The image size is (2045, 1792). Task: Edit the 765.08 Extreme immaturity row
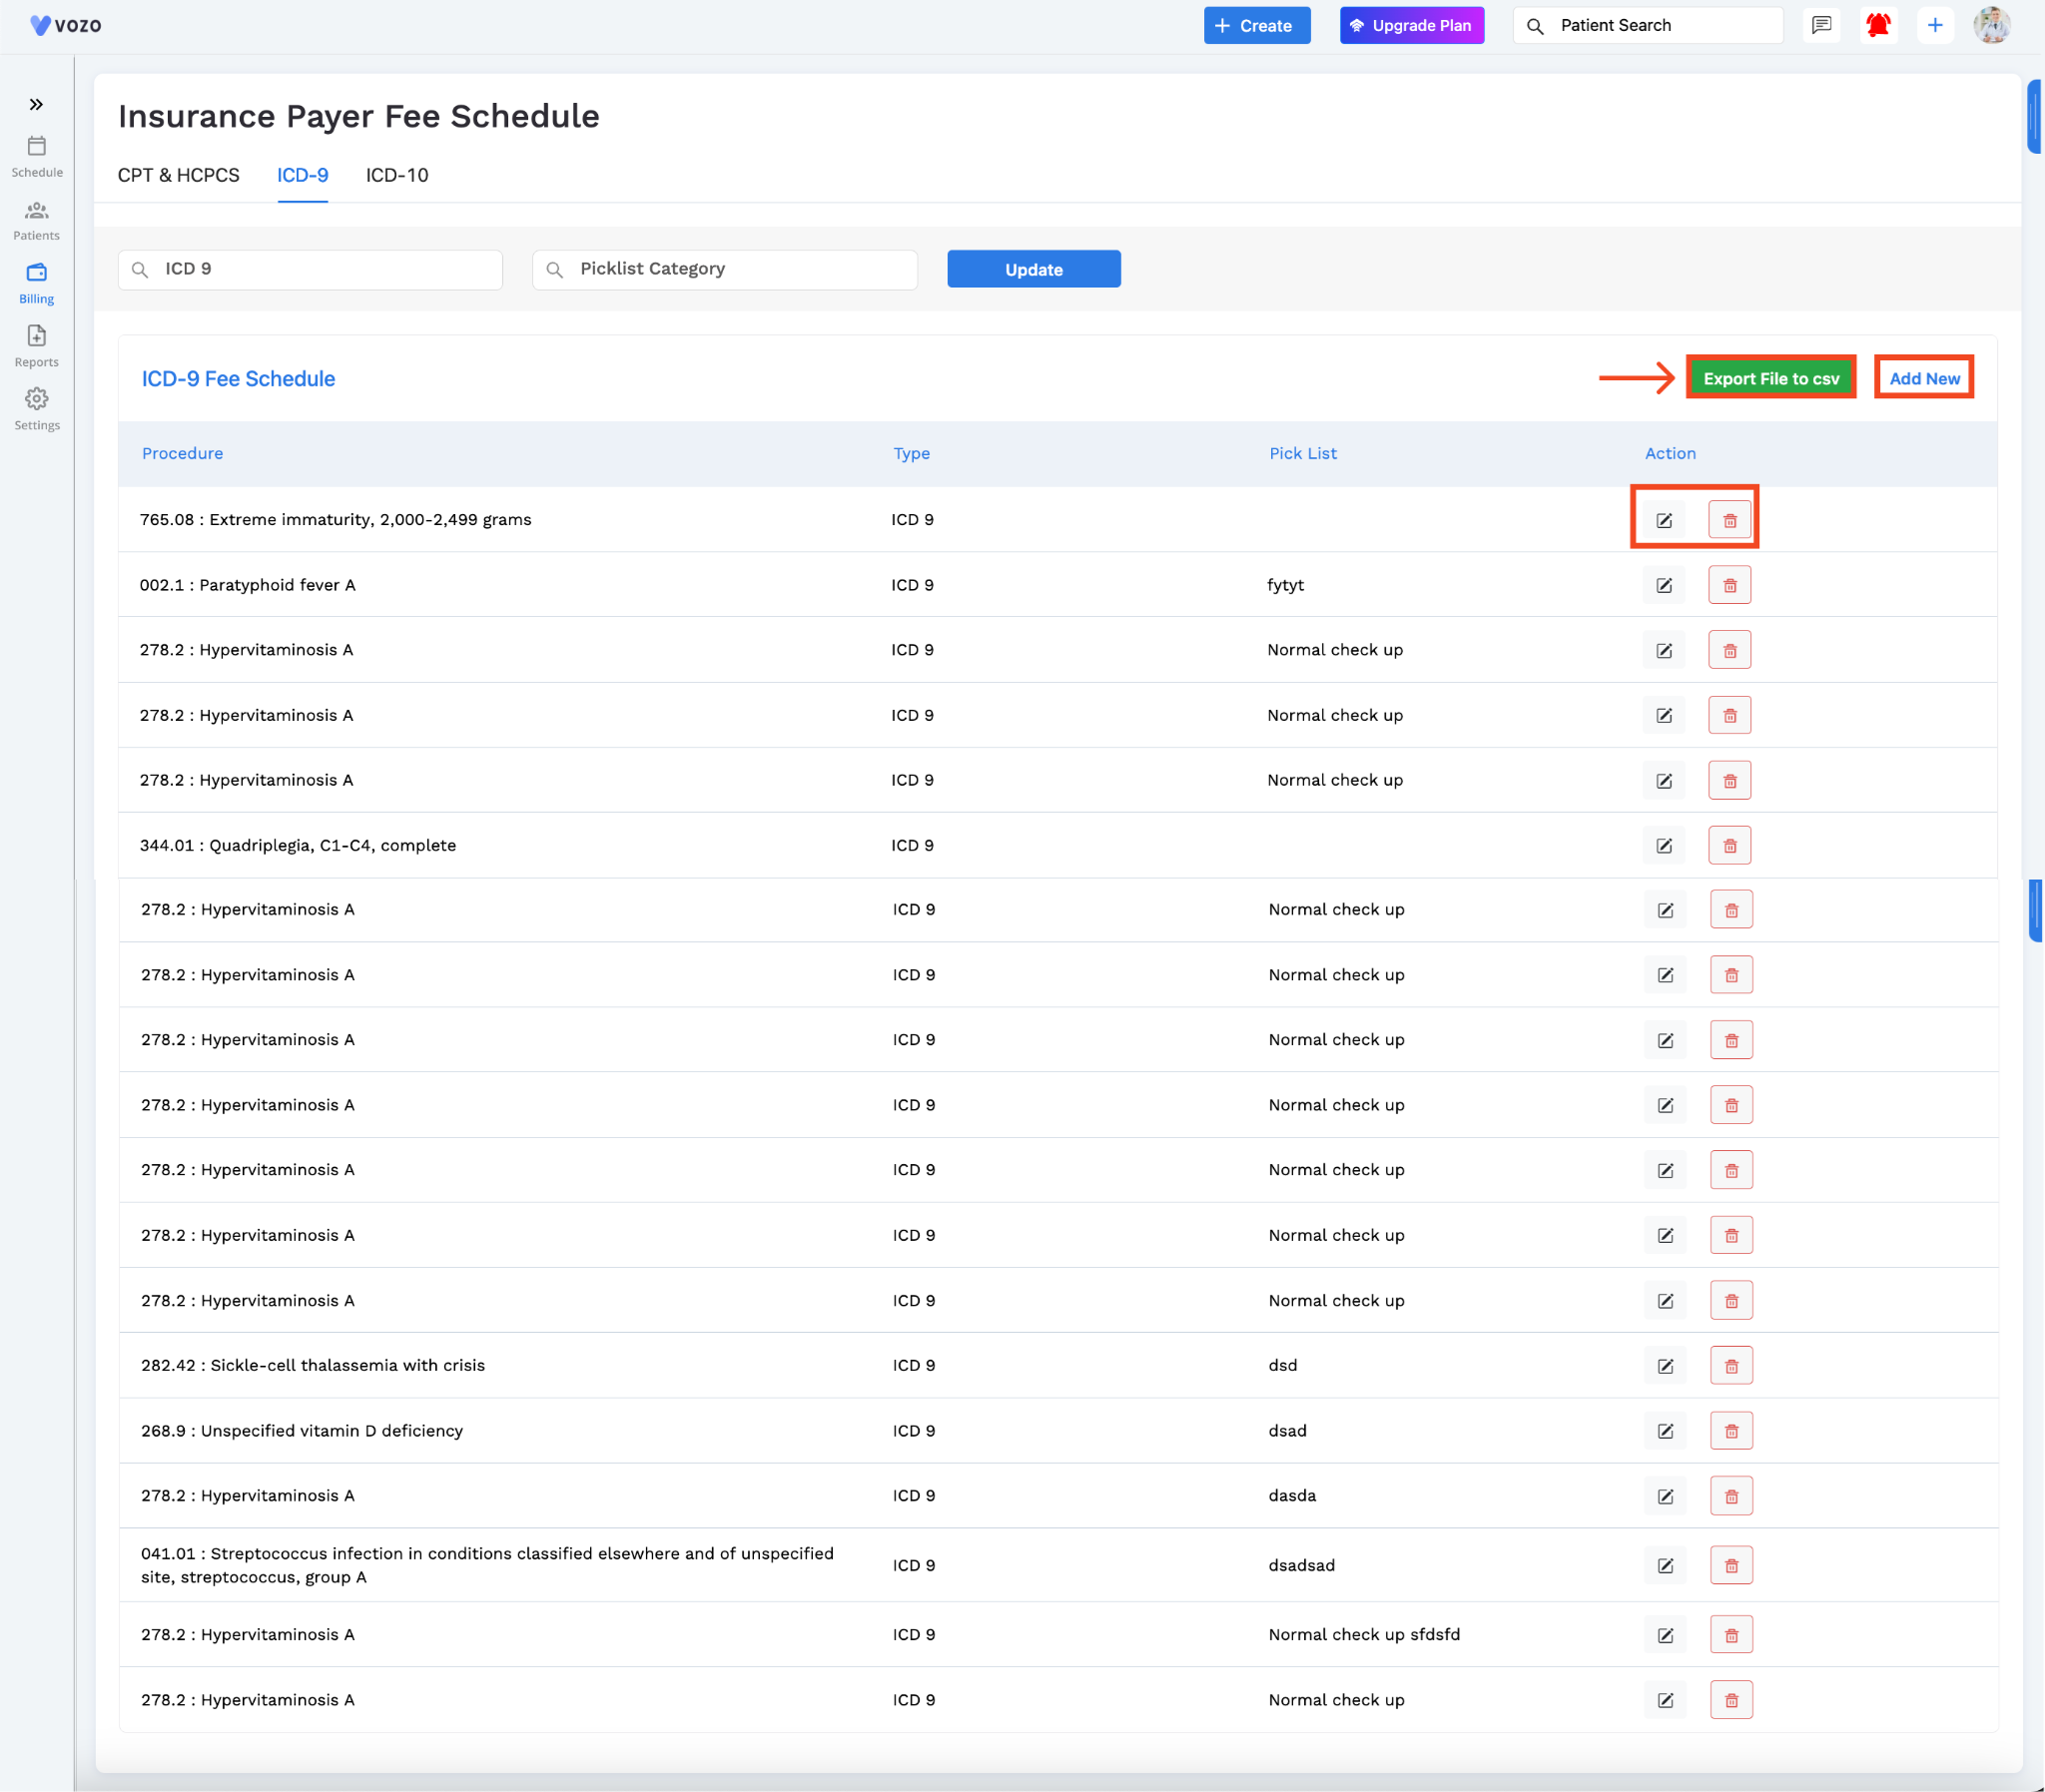pyautogui.click(x=1664, y=520)
